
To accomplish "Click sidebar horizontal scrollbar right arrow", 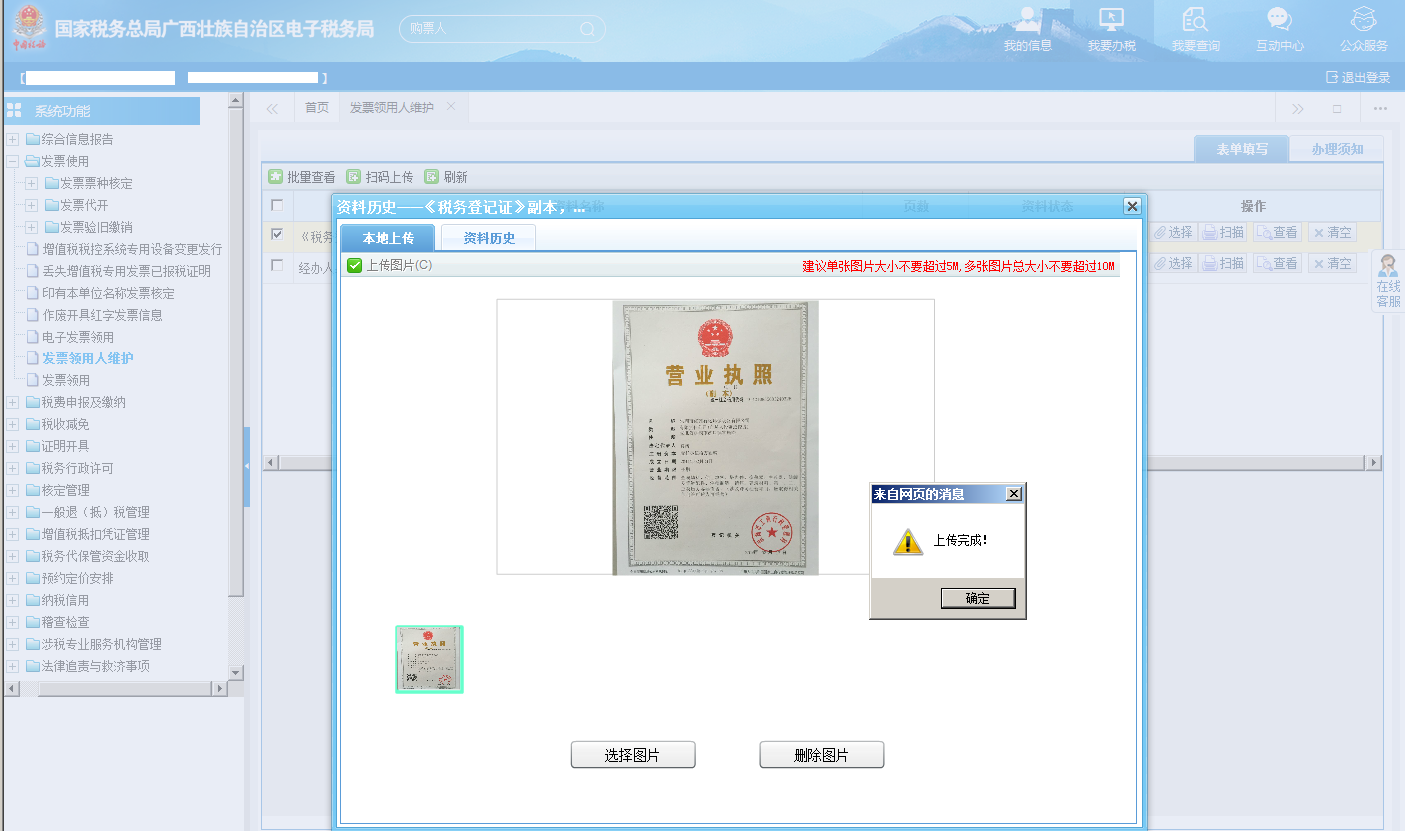I will click(221, 689).
